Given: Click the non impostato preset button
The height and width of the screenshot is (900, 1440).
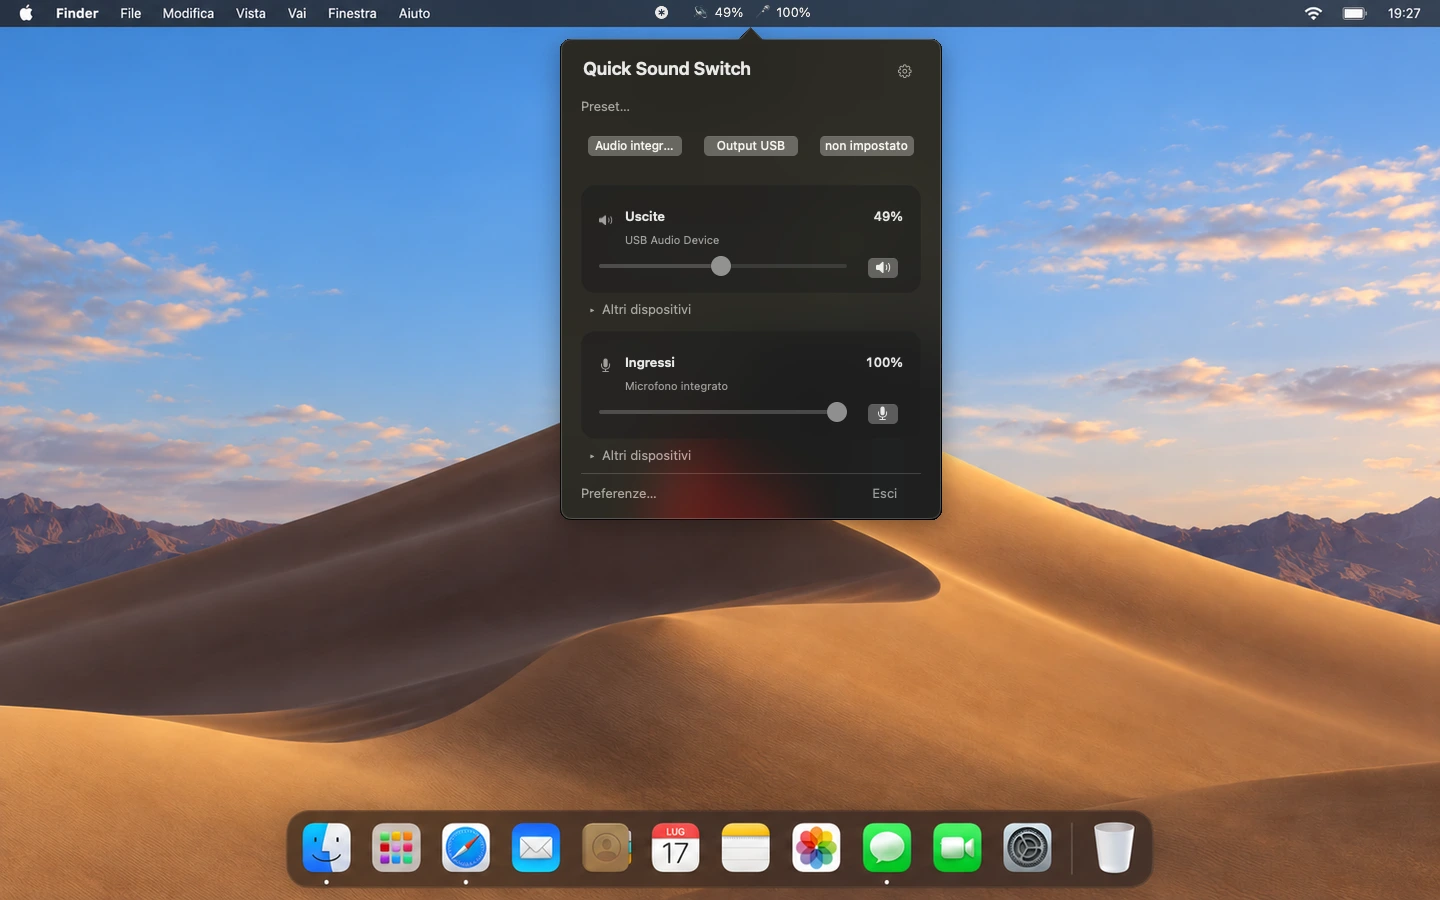Looking at the screenshot, I should click(867, 146).
